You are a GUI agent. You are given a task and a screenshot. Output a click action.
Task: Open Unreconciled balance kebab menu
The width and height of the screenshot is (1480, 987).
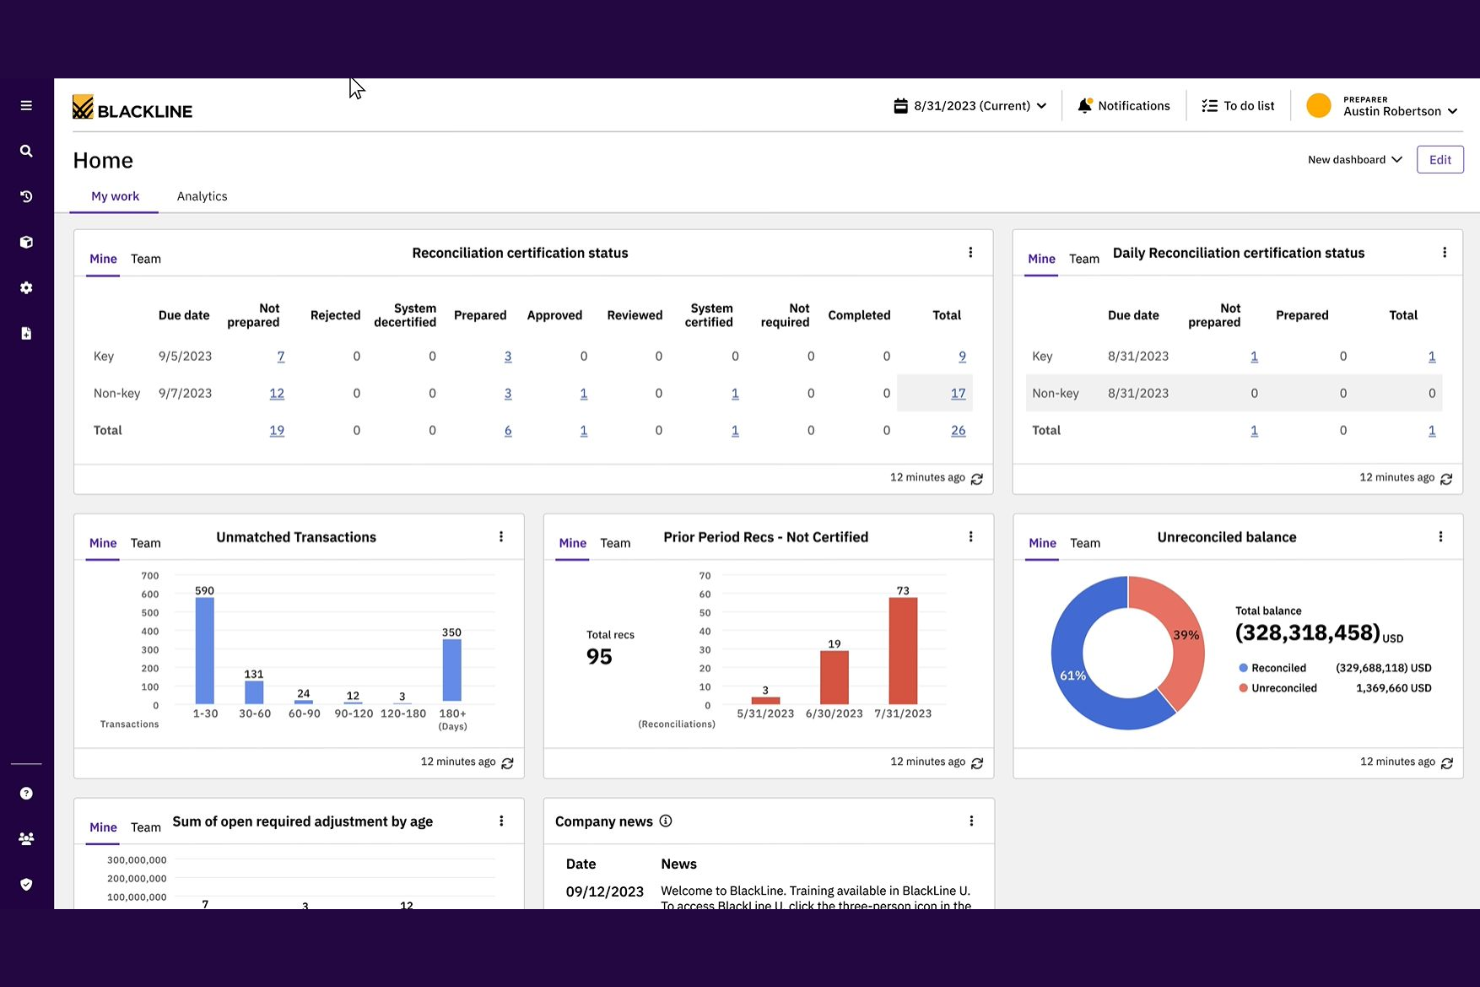pos(1440,537)
